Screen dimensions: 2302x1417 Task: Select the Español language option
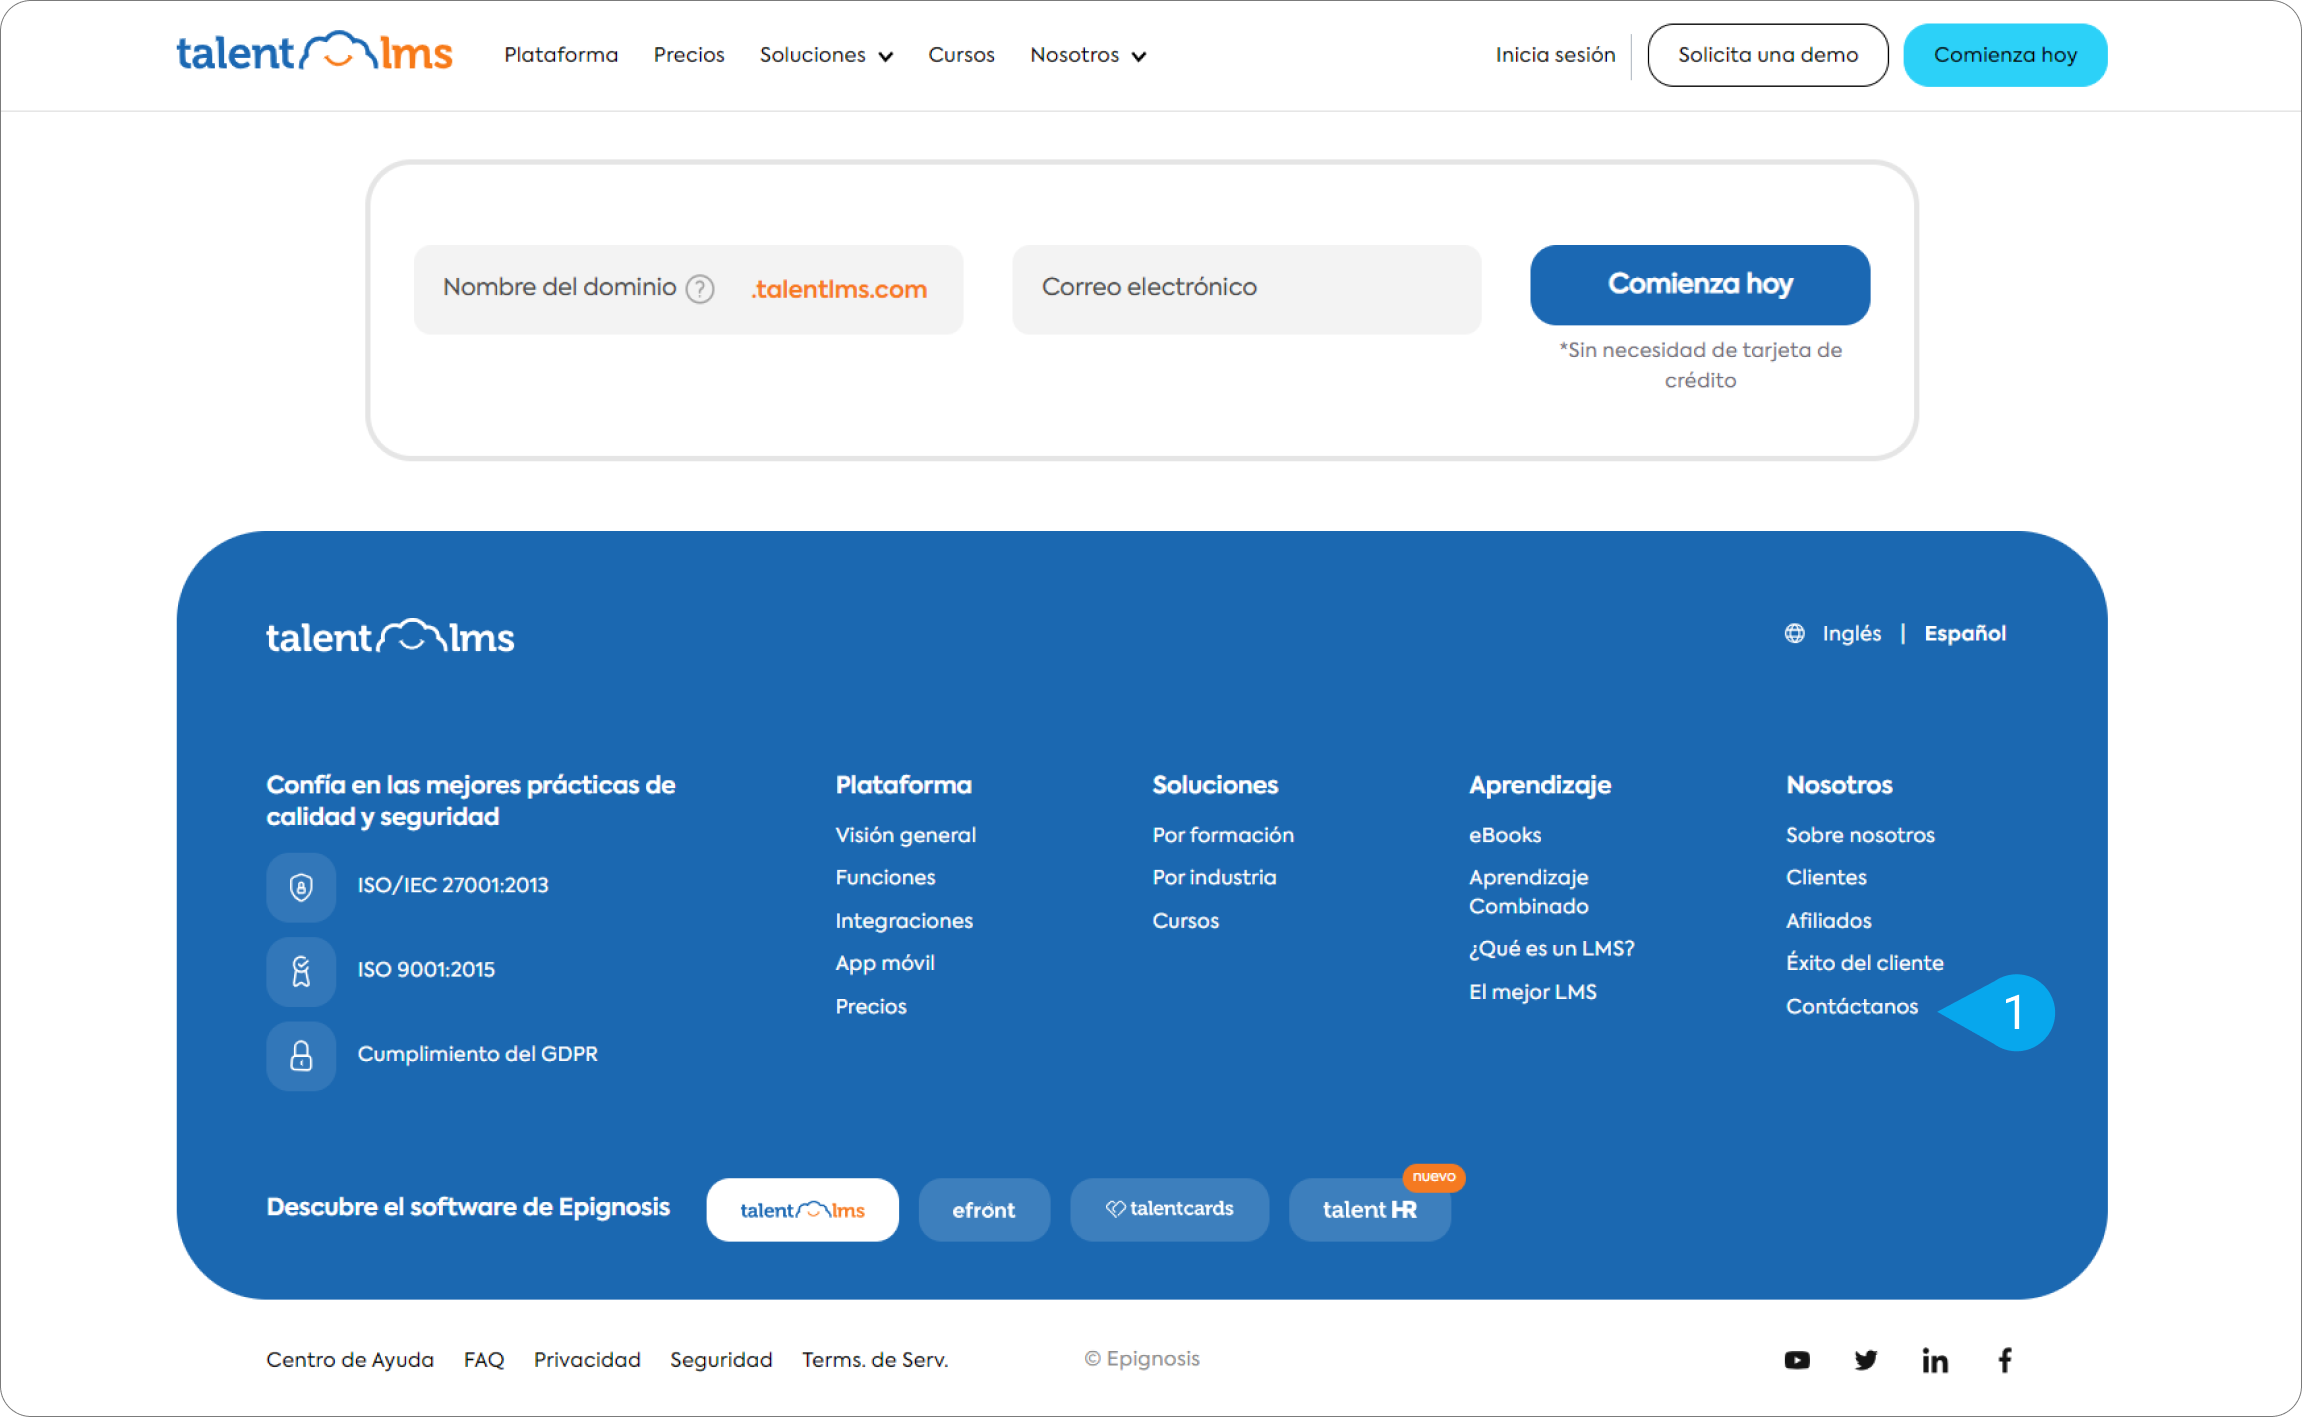(1965, 633)
